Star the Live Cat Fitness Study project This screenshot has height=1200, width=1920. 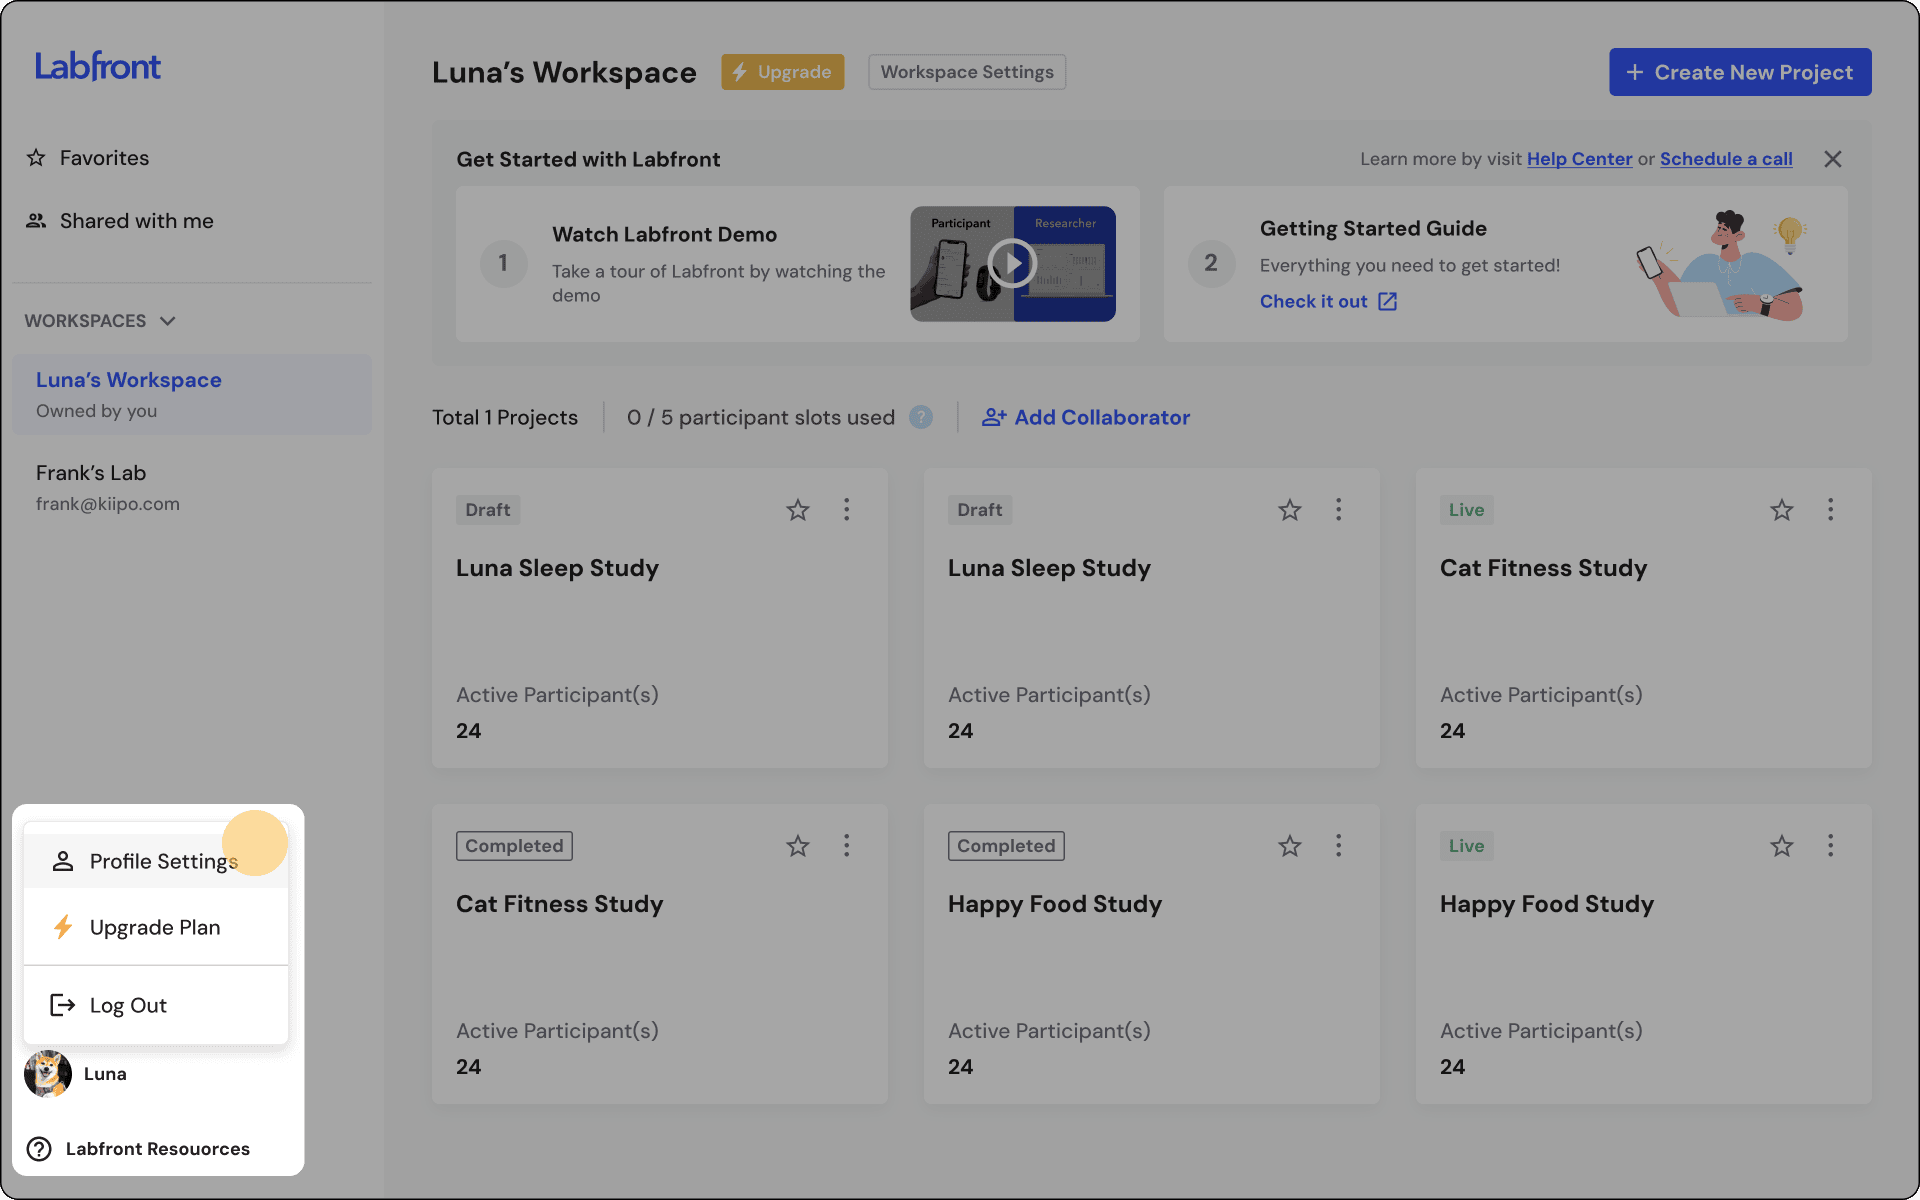point(1781,510)
